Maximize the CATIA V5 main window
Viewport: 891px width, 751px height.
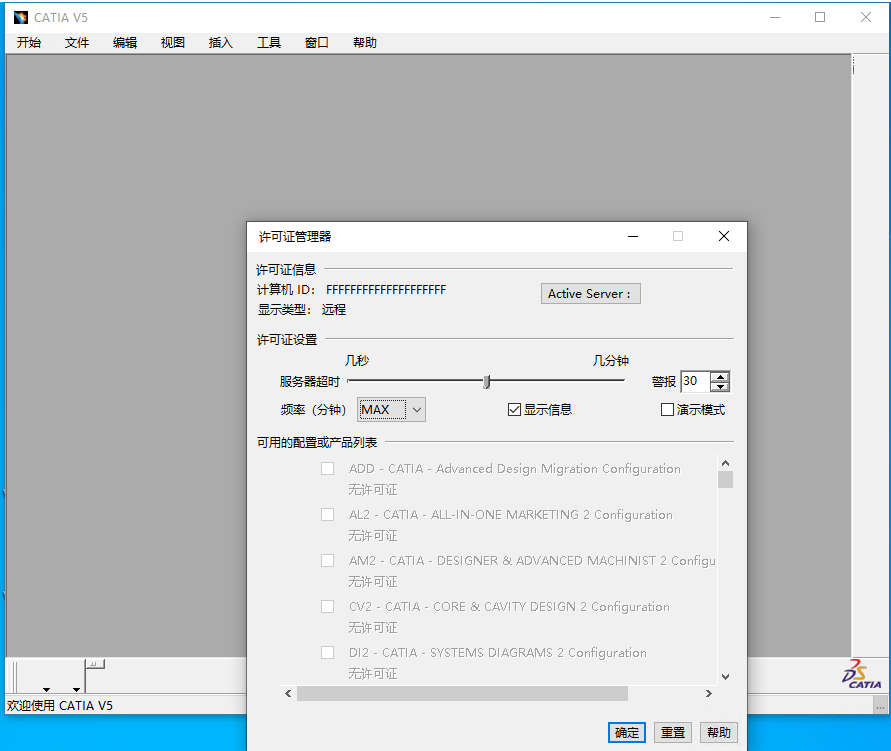click(820, 18)
